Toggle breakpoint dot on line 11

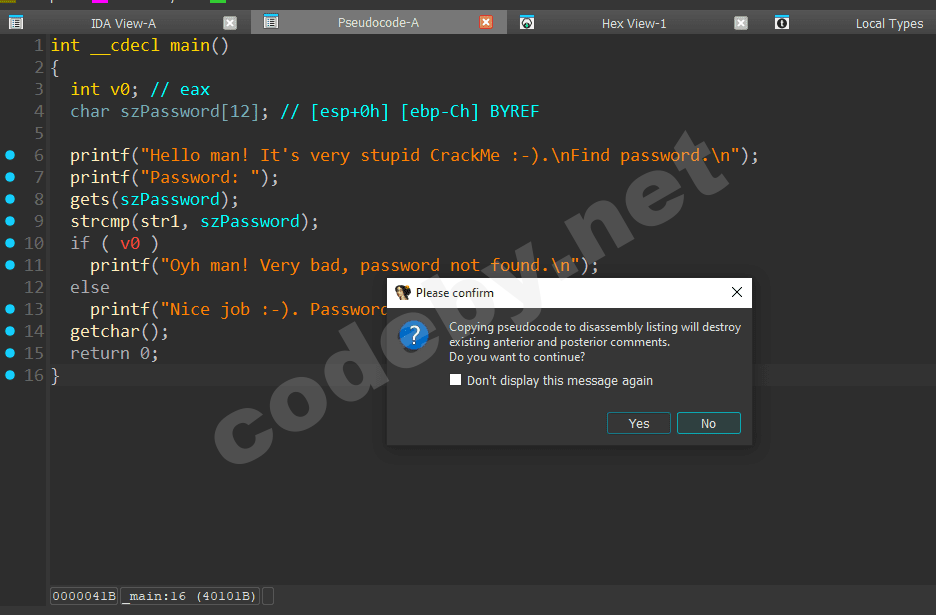point(10,265)
